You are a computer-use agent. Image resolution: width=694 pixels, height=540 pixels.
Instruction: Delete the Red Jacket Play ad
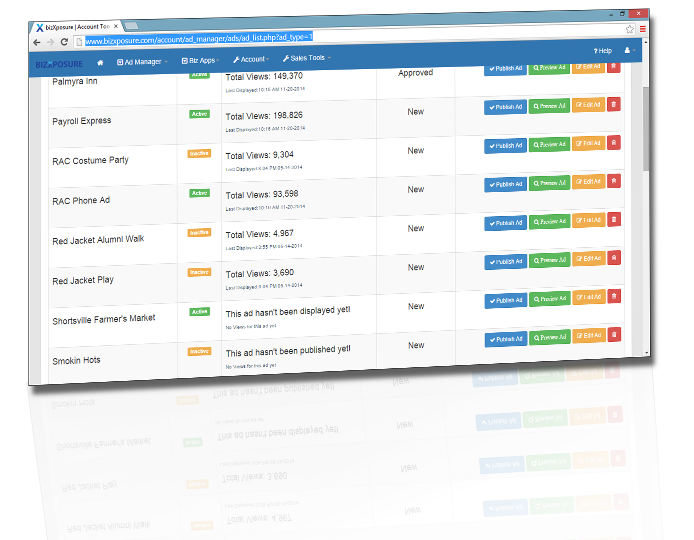pos(614,258)
